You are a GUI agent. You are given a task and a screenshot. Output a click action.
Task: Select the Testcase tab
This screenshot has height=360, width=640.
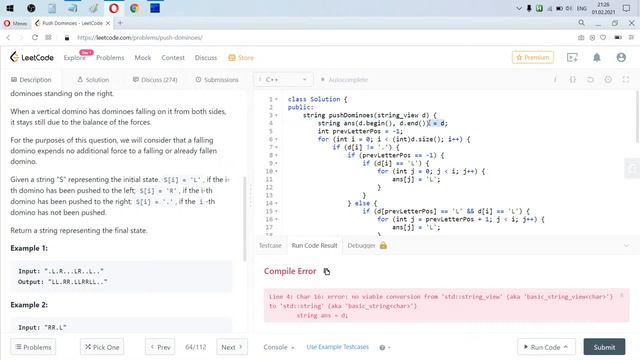(x=270, y=245)
